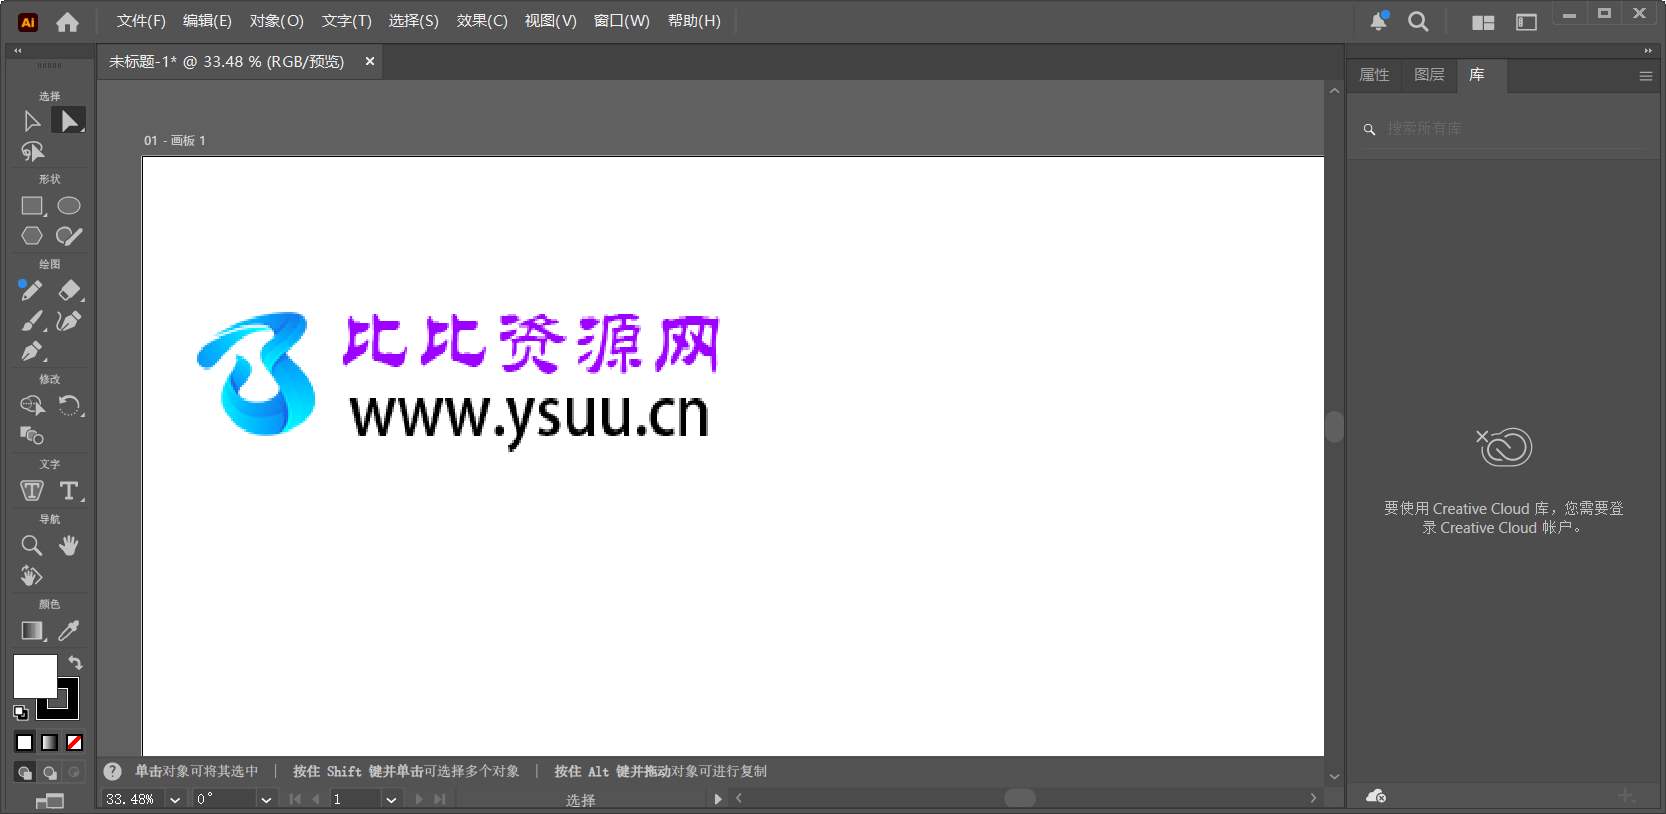Image resolution: width=1666 pixels, height=814 pixels.
Task: Switch to the 图层 panel tab
Action: pyautogui.click(x=1429, y=75)
